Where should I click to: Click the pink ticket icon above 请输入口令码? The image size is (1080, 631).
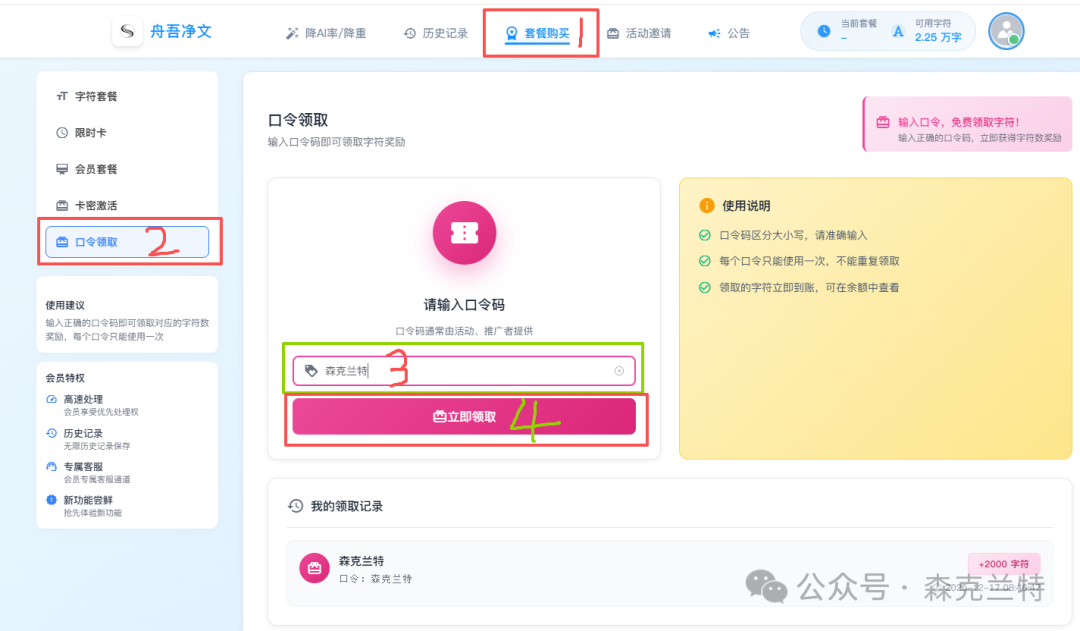(464, 232)
